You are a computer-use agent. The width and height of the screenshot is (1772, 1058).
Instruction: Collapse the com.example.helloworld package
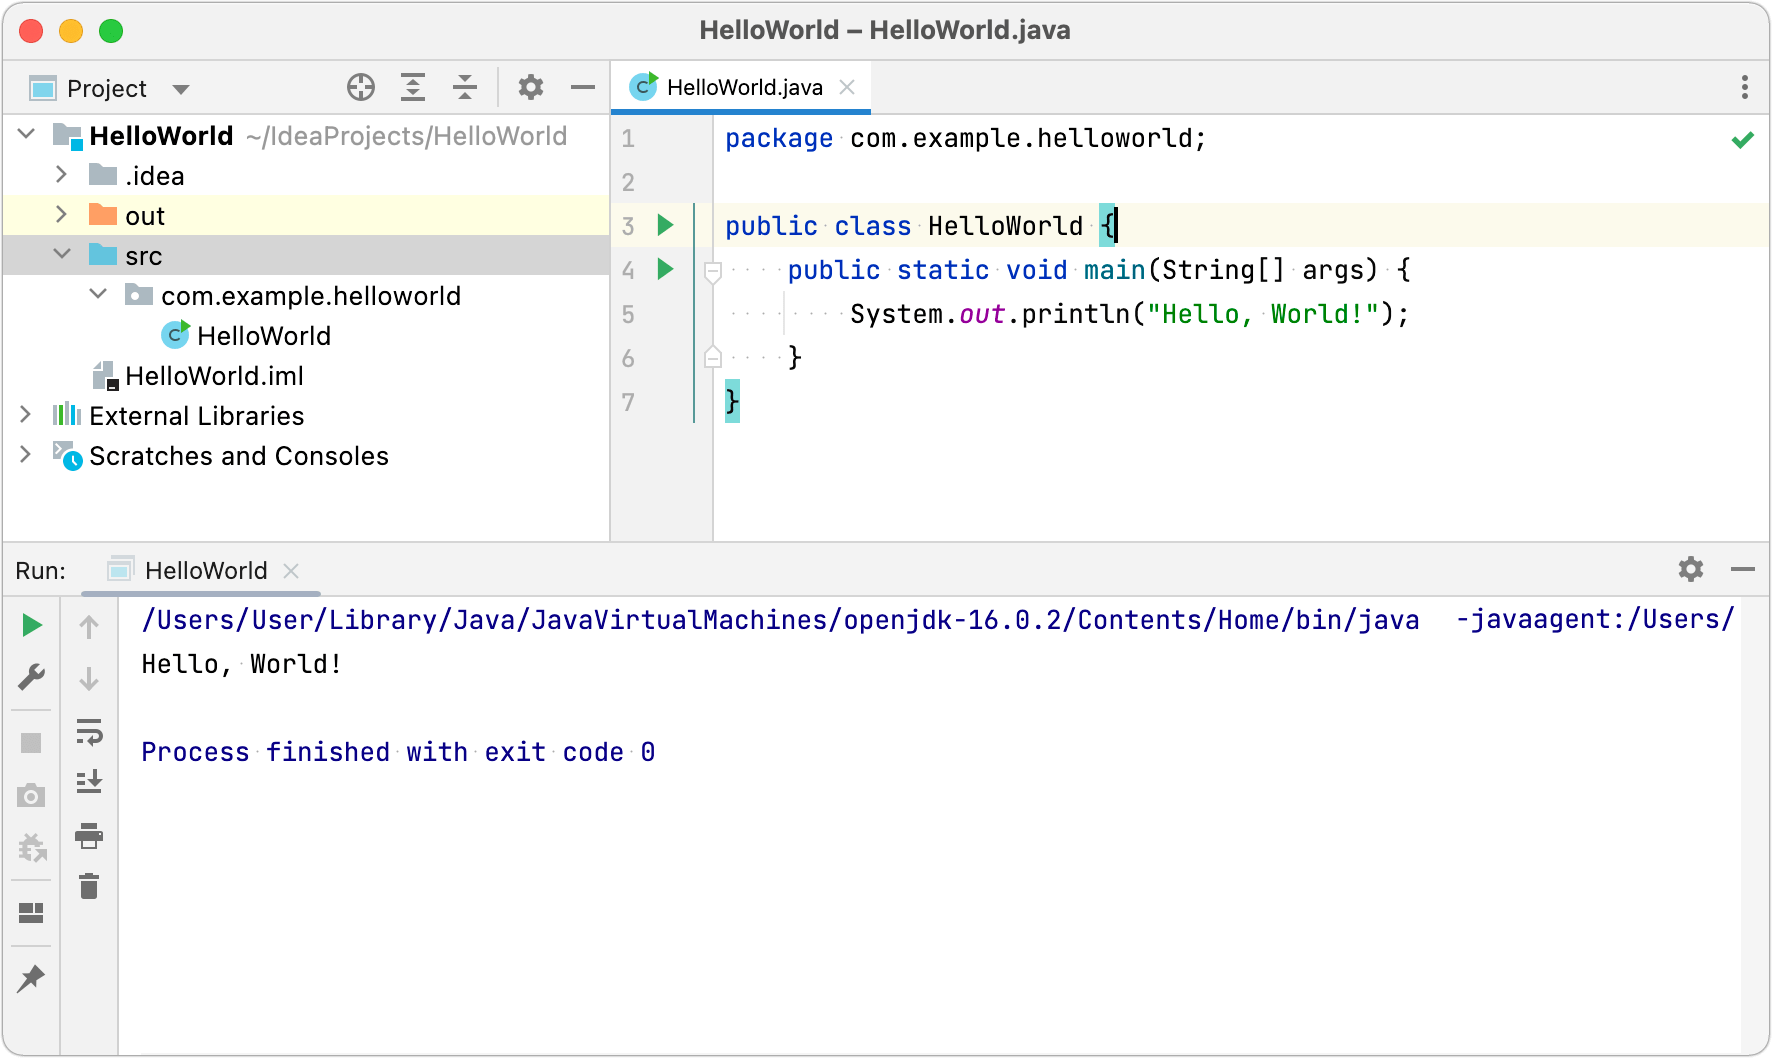point(97,294)
